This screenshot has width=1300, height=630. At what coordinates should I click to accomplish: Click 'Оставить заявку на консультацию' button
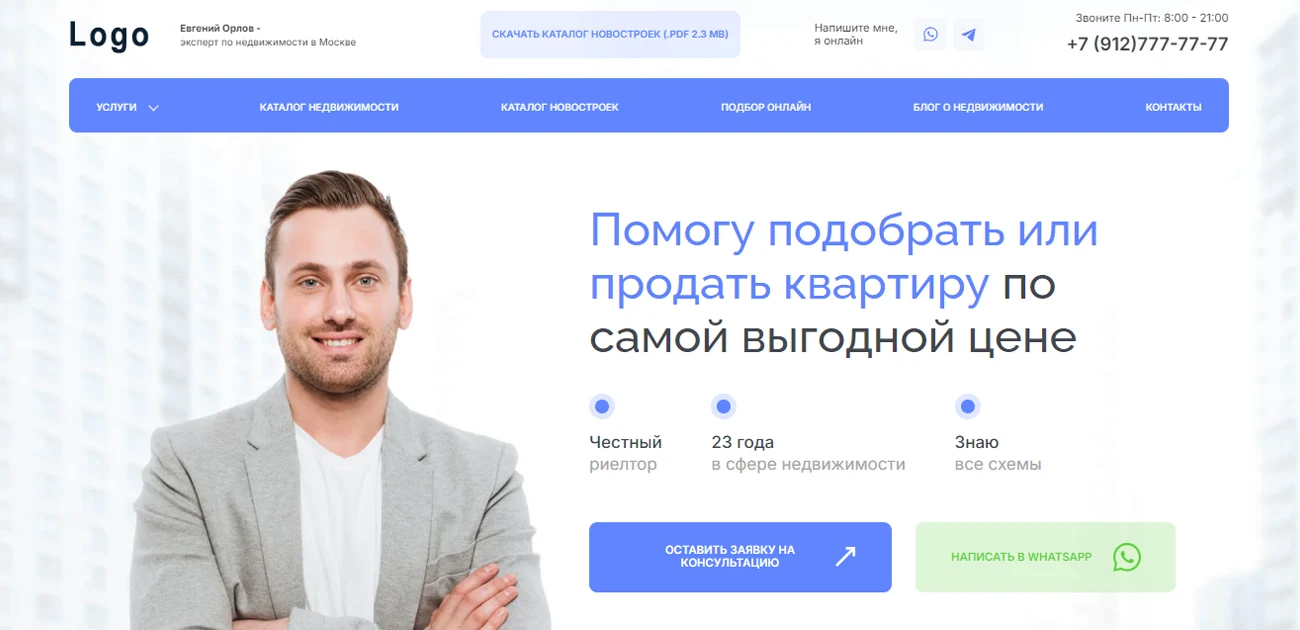coord(740,557)
